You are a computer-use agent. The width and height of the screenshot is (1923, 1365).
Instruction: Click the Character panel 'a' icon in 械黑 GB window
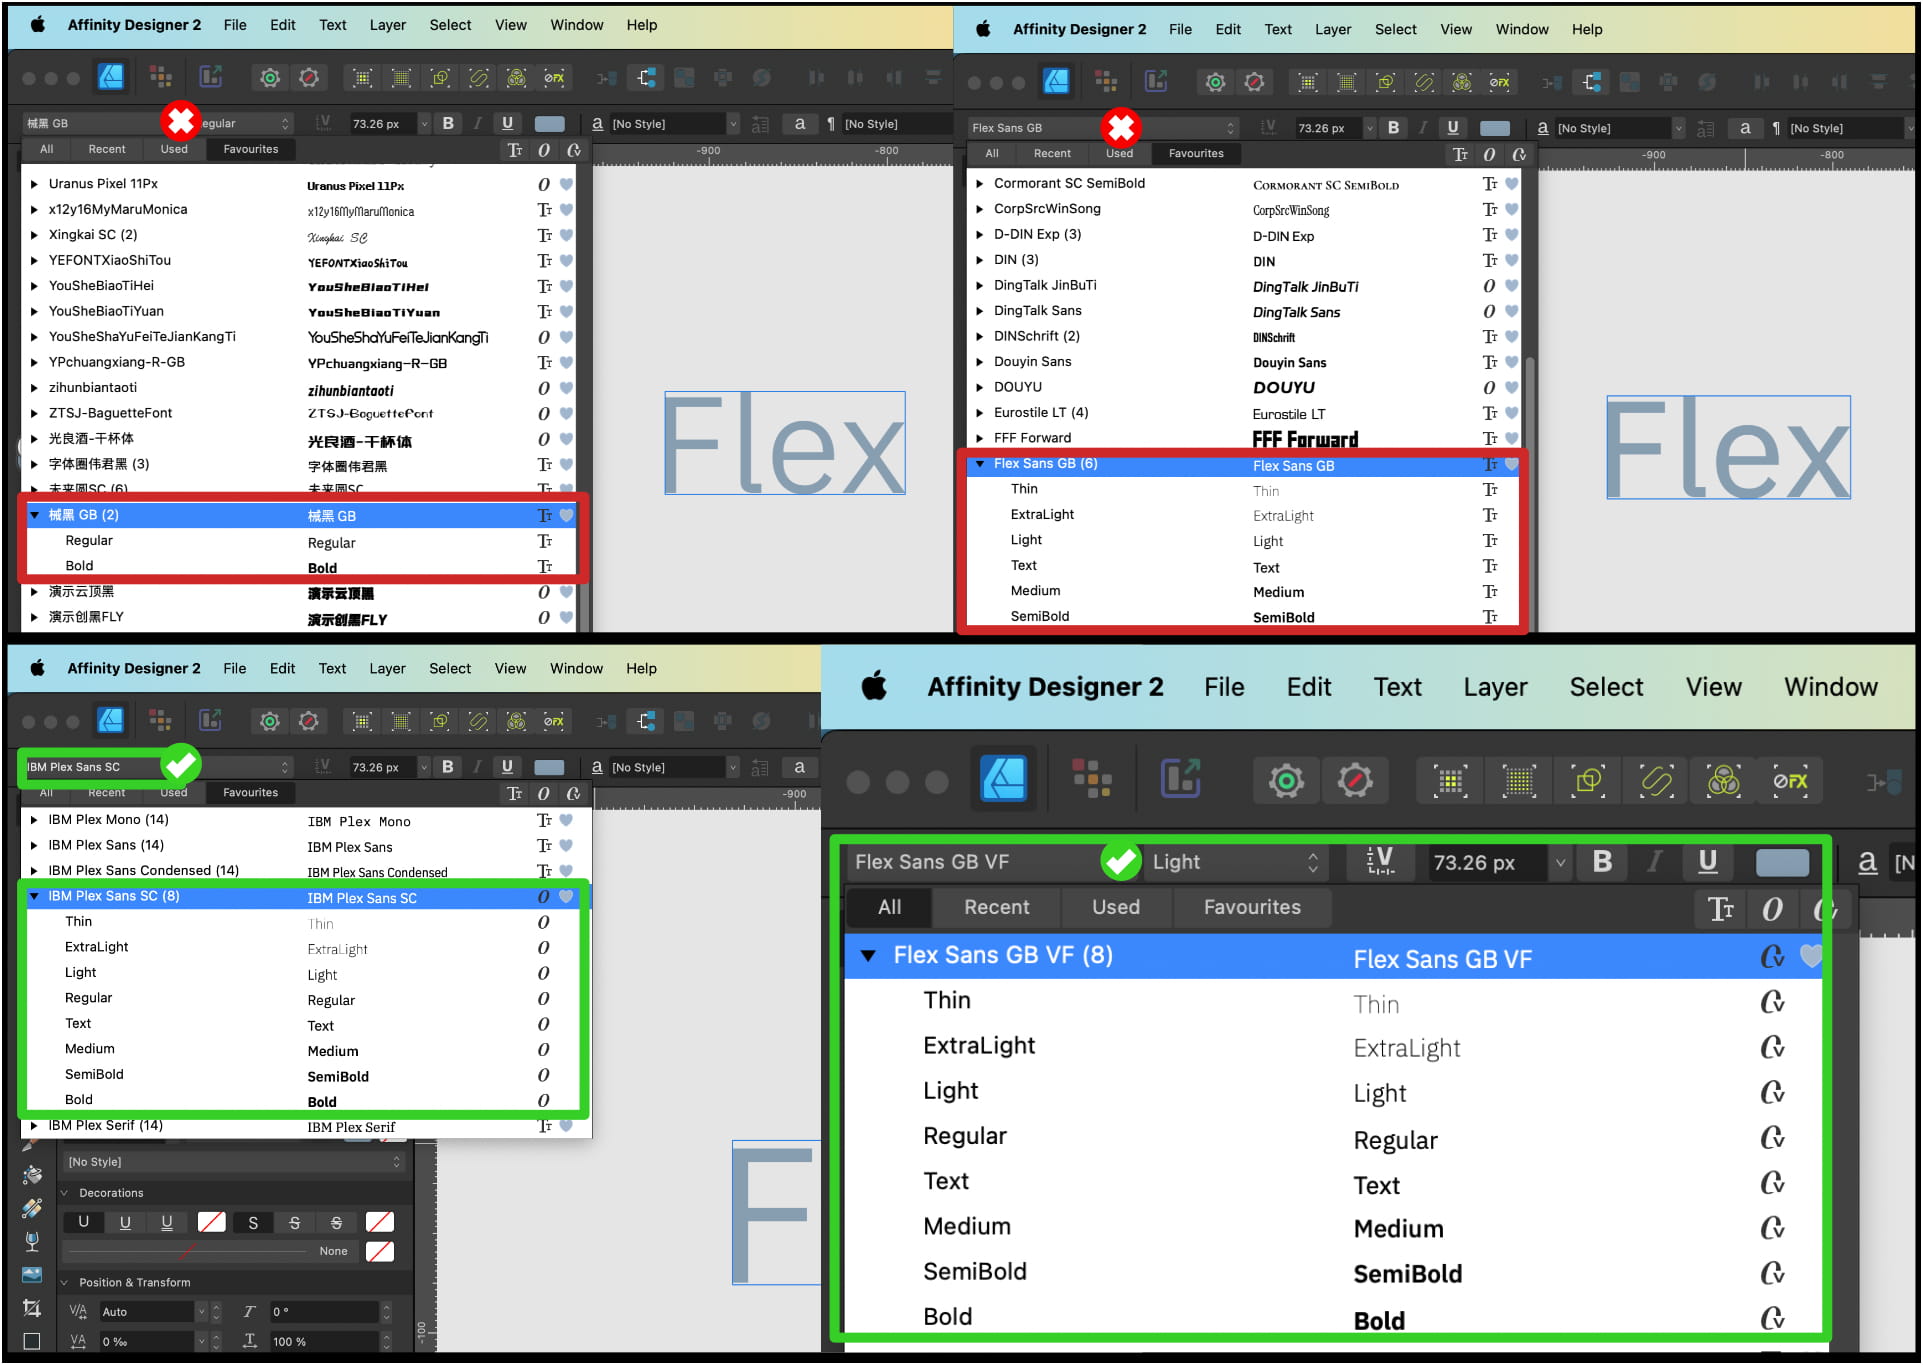coord(799,123)
